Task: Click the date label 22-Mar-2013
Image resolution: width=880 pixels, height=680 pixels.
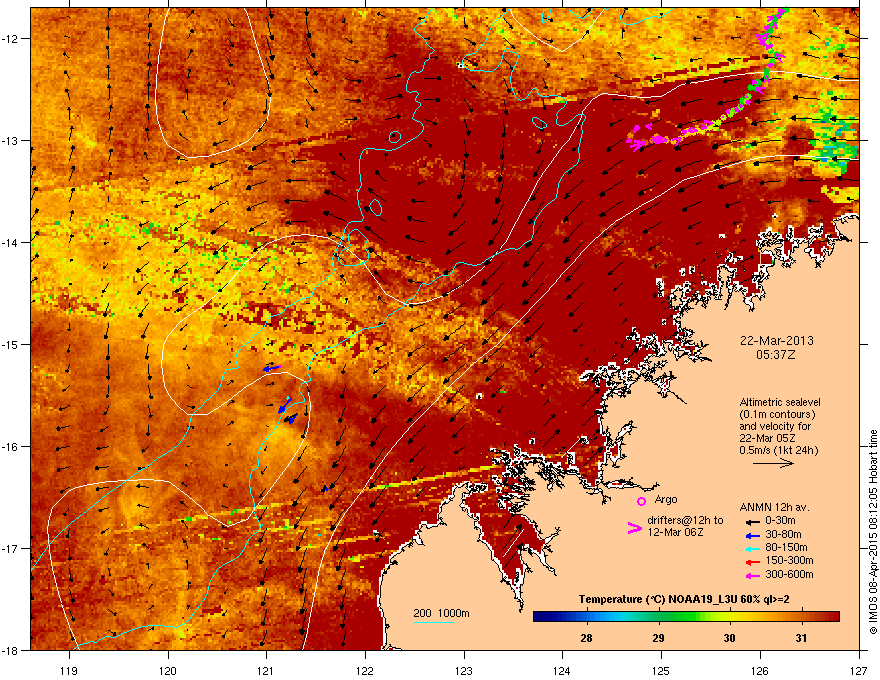Action: pyautogui.click(x=776, y=341)
